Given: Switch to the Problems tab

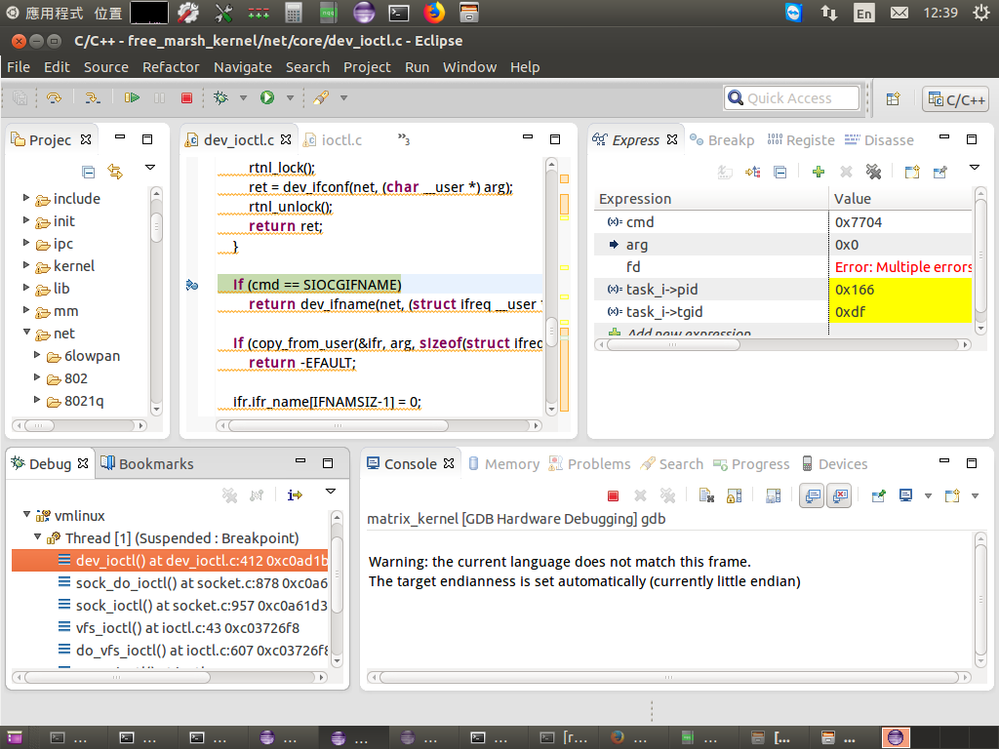Looking at the screenshot, I should coord(590,464).
